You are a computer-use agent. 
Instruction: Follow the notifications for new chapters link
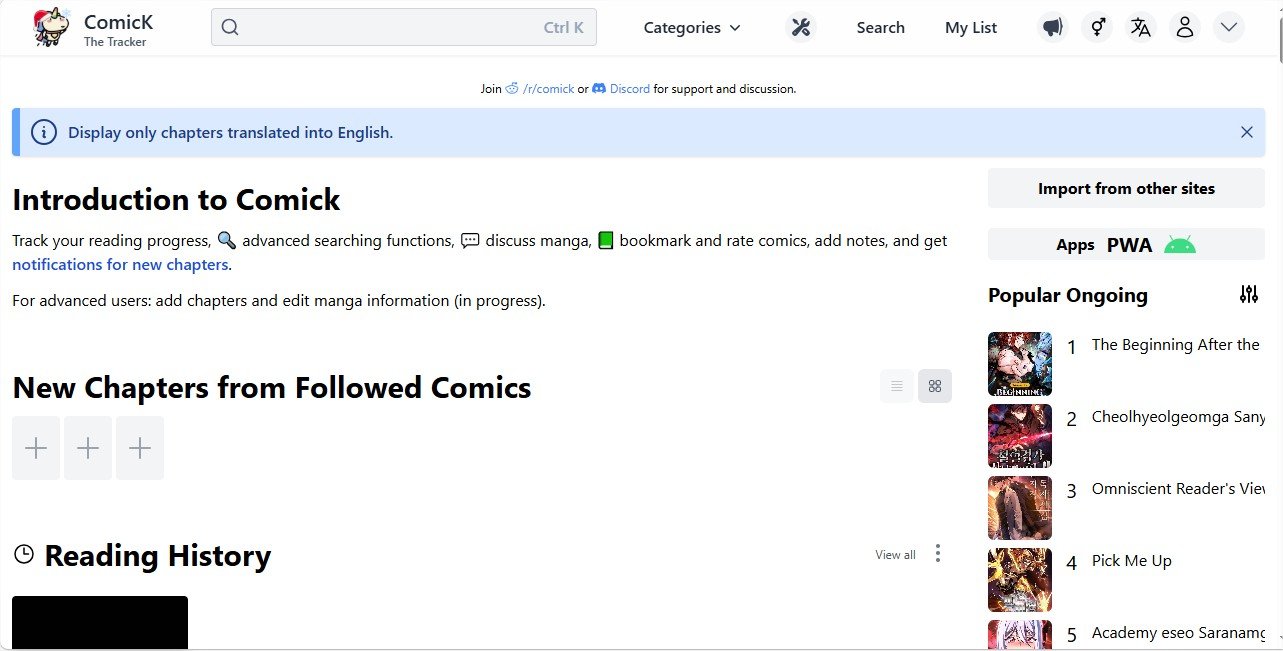point(120,265)
